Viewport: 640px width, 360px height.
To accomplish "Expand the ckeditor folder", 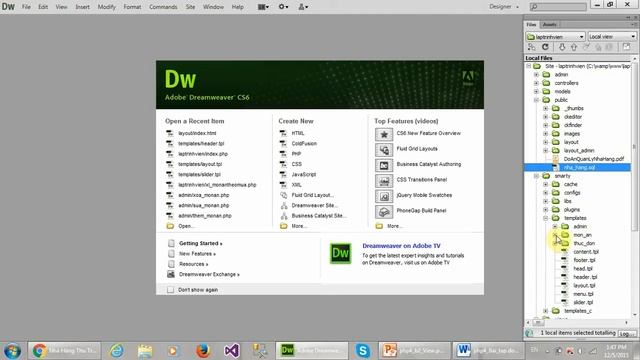I will [x=546, y=117].
